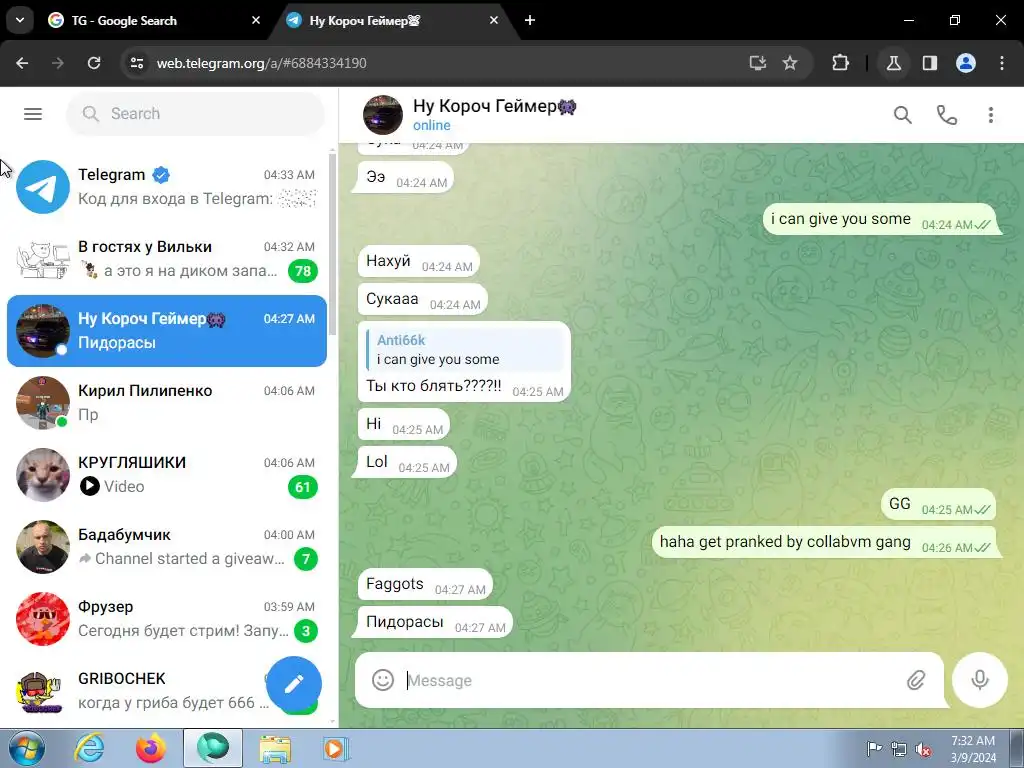Bookmark this page with star icon
Viewport: 1024px width, 768px height.
tap(790, 63)
